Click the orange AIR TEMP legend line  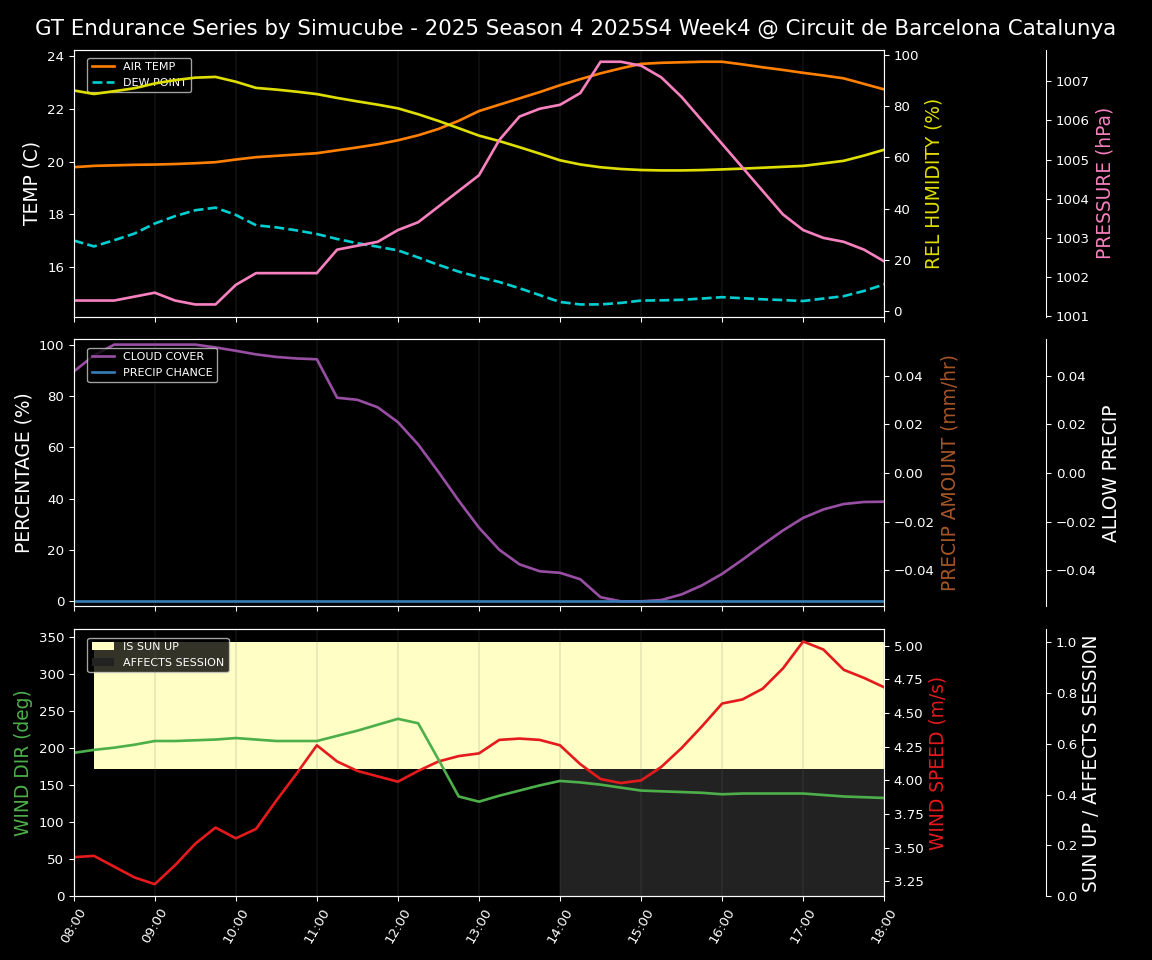(x=104, y=67)
